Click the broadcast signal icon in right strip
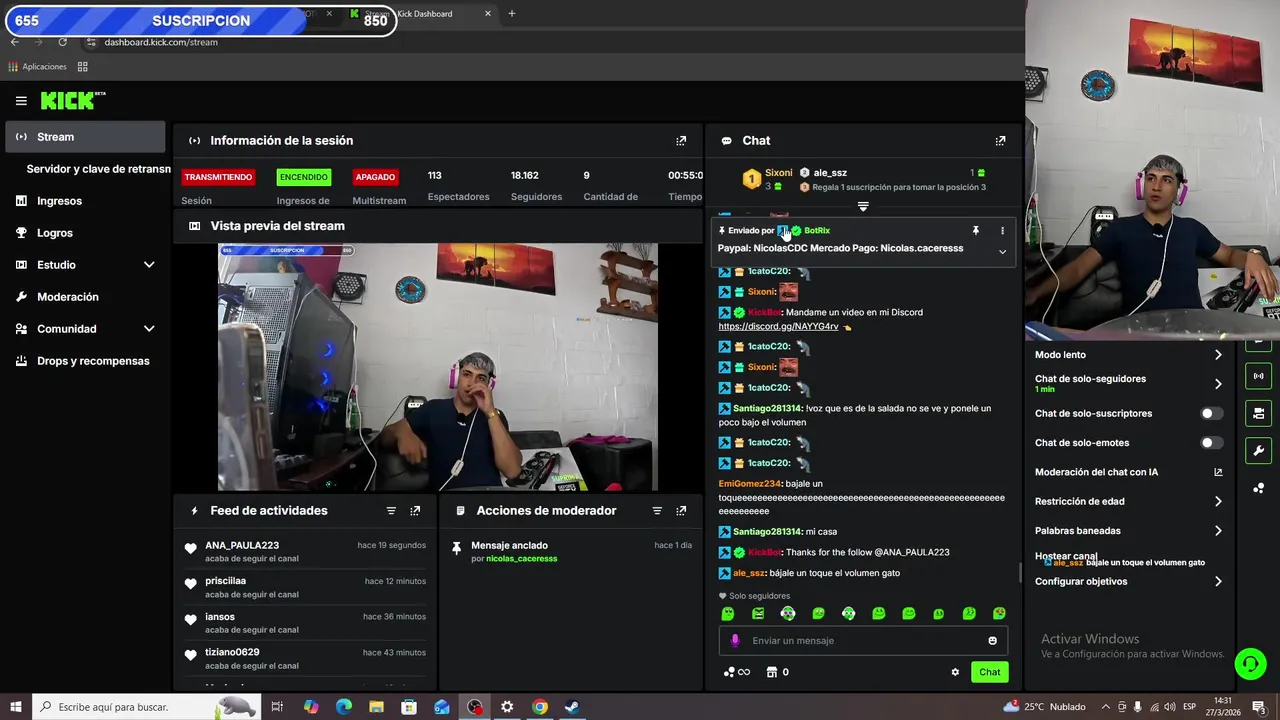 pyautogui.click(x=1258, y=377)
